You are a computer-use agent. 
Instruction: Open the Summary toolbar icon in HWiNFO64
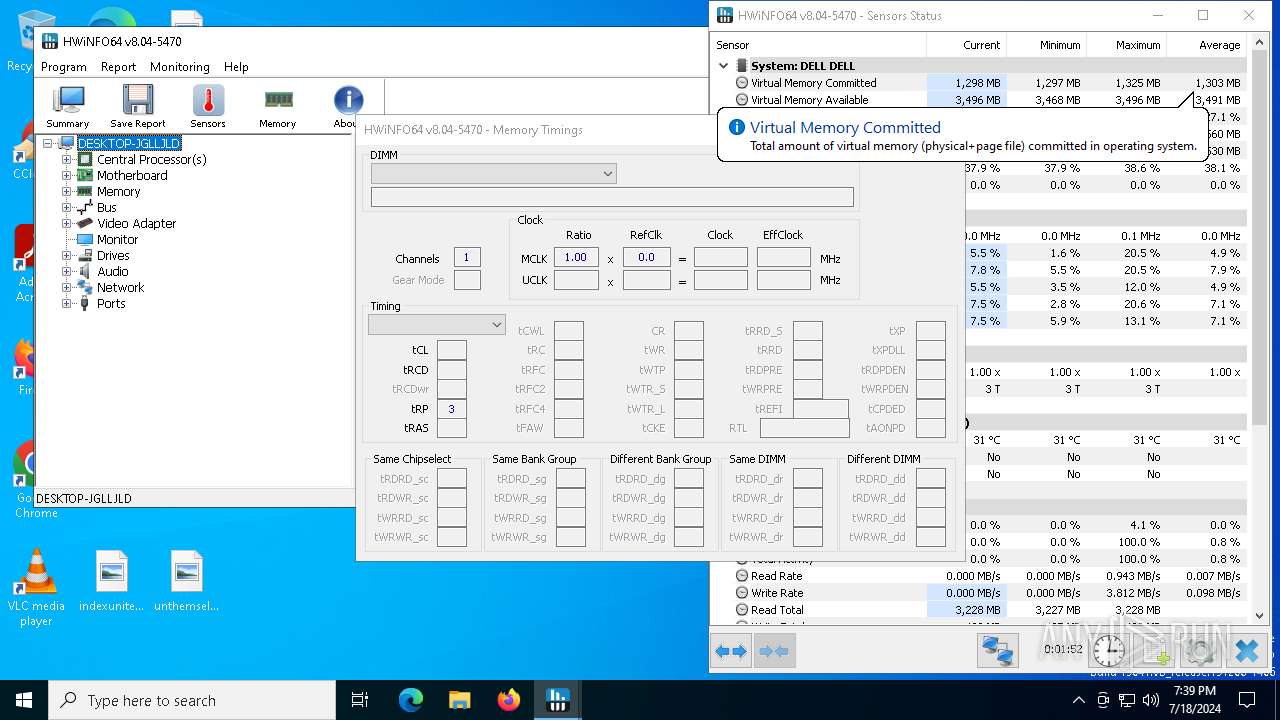(x=68, y=106)
